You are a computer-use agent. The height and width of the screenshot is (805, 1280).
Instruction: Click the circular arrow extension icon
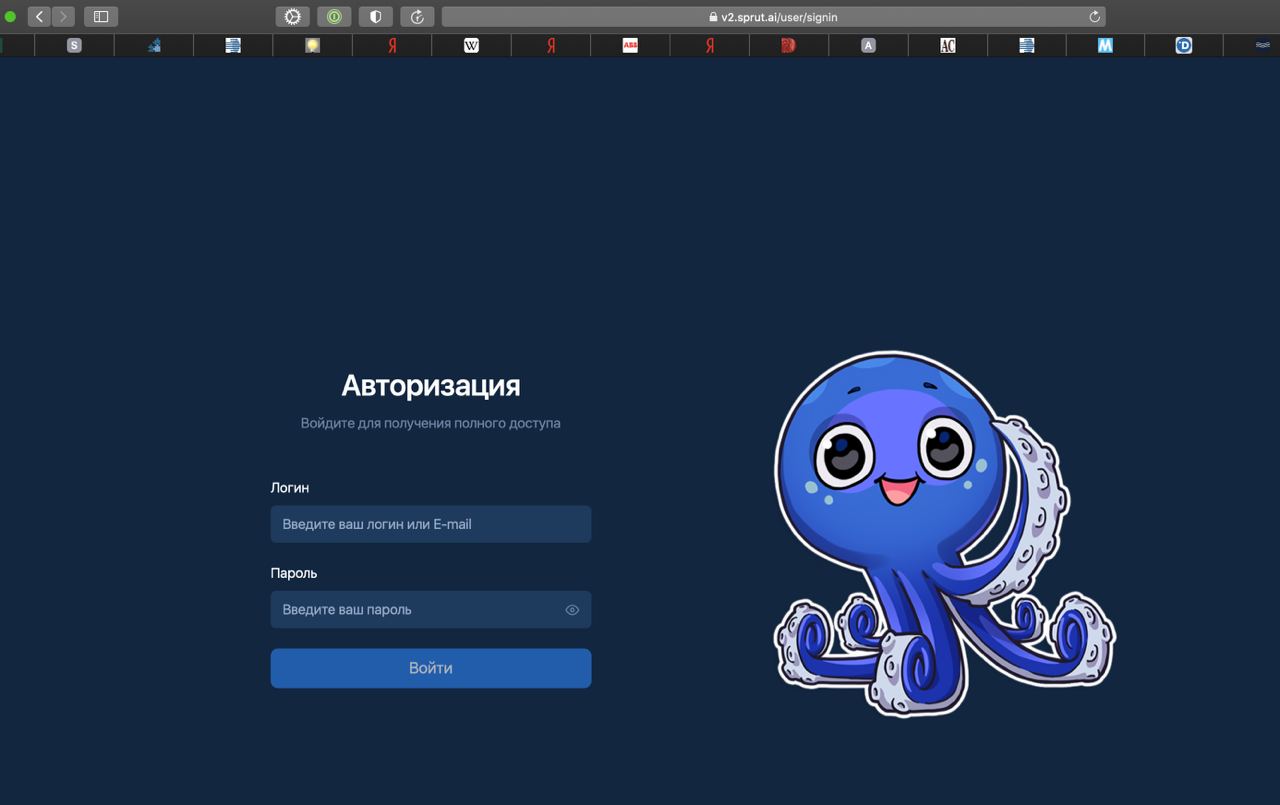[x=417, y=16]
